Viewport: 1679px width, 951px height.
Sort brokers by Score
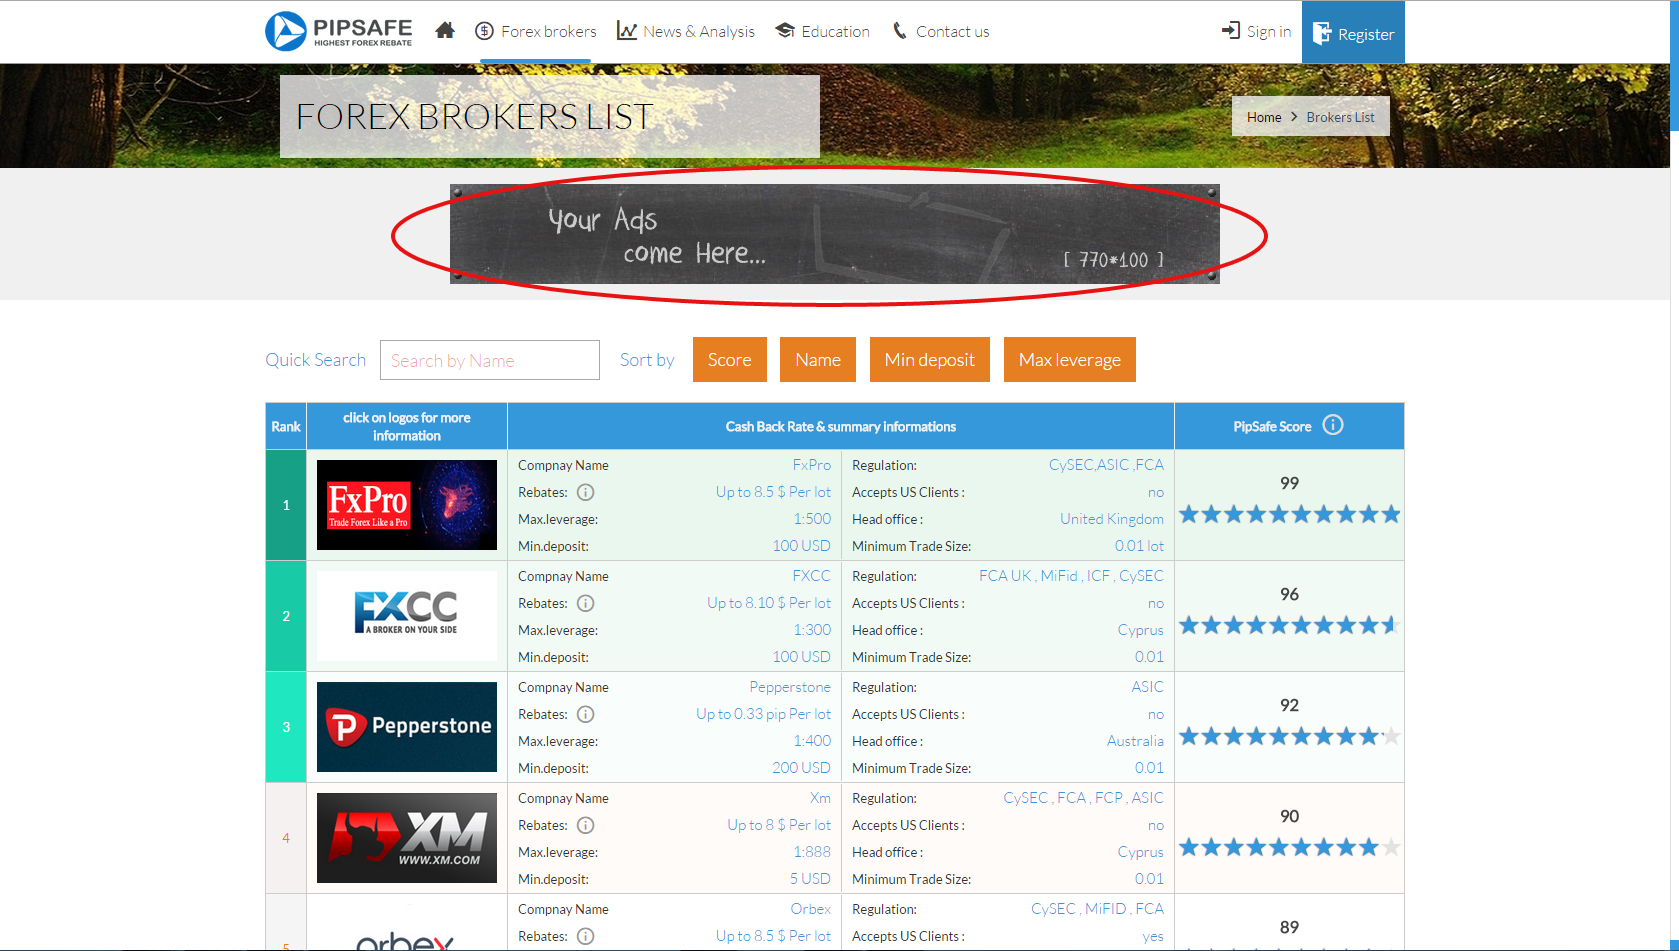point(730,360)
